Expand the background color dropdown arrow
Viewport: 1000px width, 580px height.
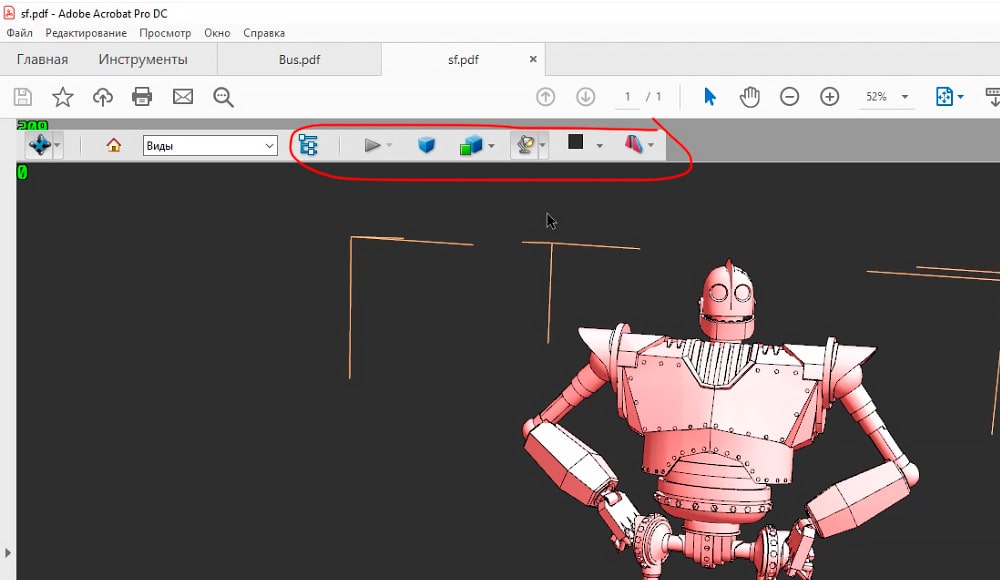pos(599,146)
